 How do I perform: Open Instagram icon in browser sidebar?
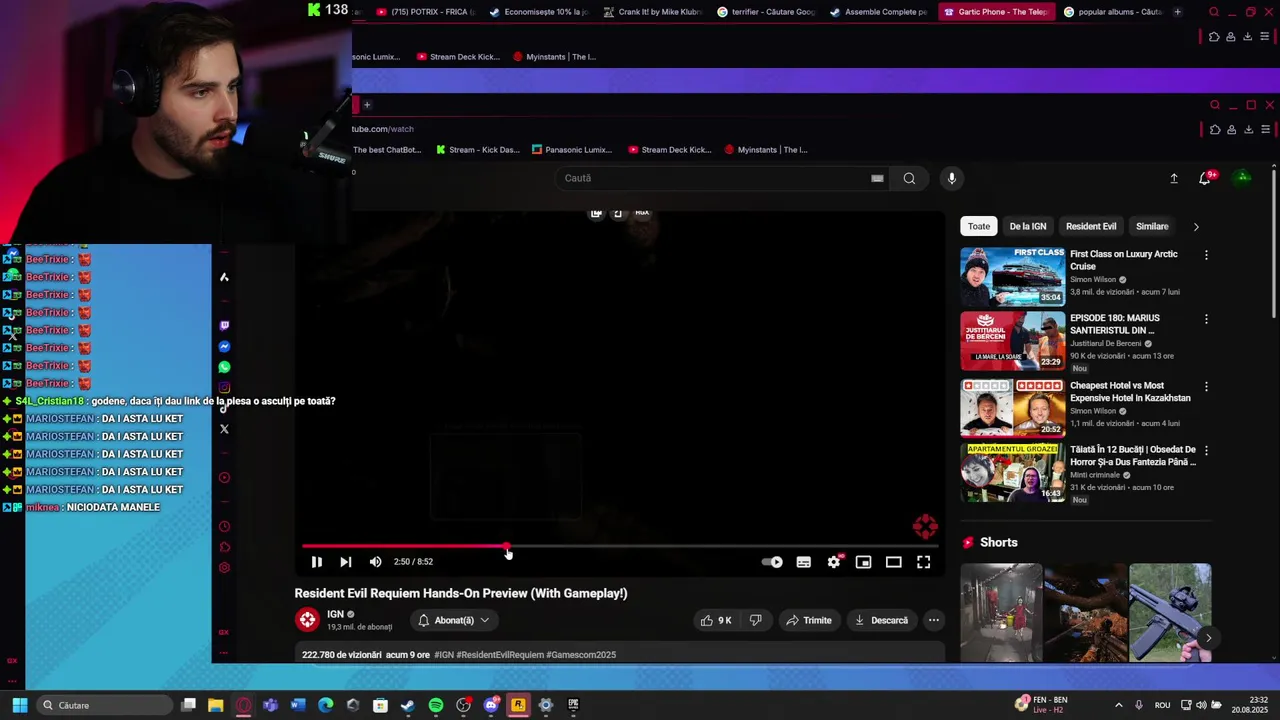pos(224,387)
